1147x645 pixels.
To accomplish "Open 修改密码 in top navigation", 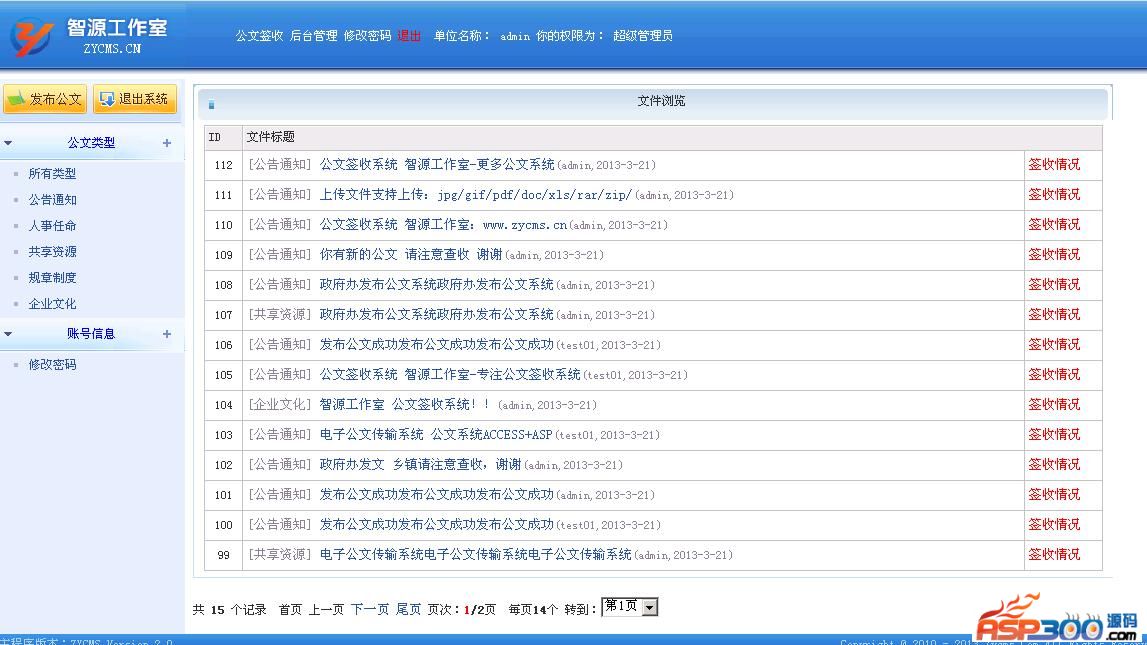I will [x=368, y=36].
